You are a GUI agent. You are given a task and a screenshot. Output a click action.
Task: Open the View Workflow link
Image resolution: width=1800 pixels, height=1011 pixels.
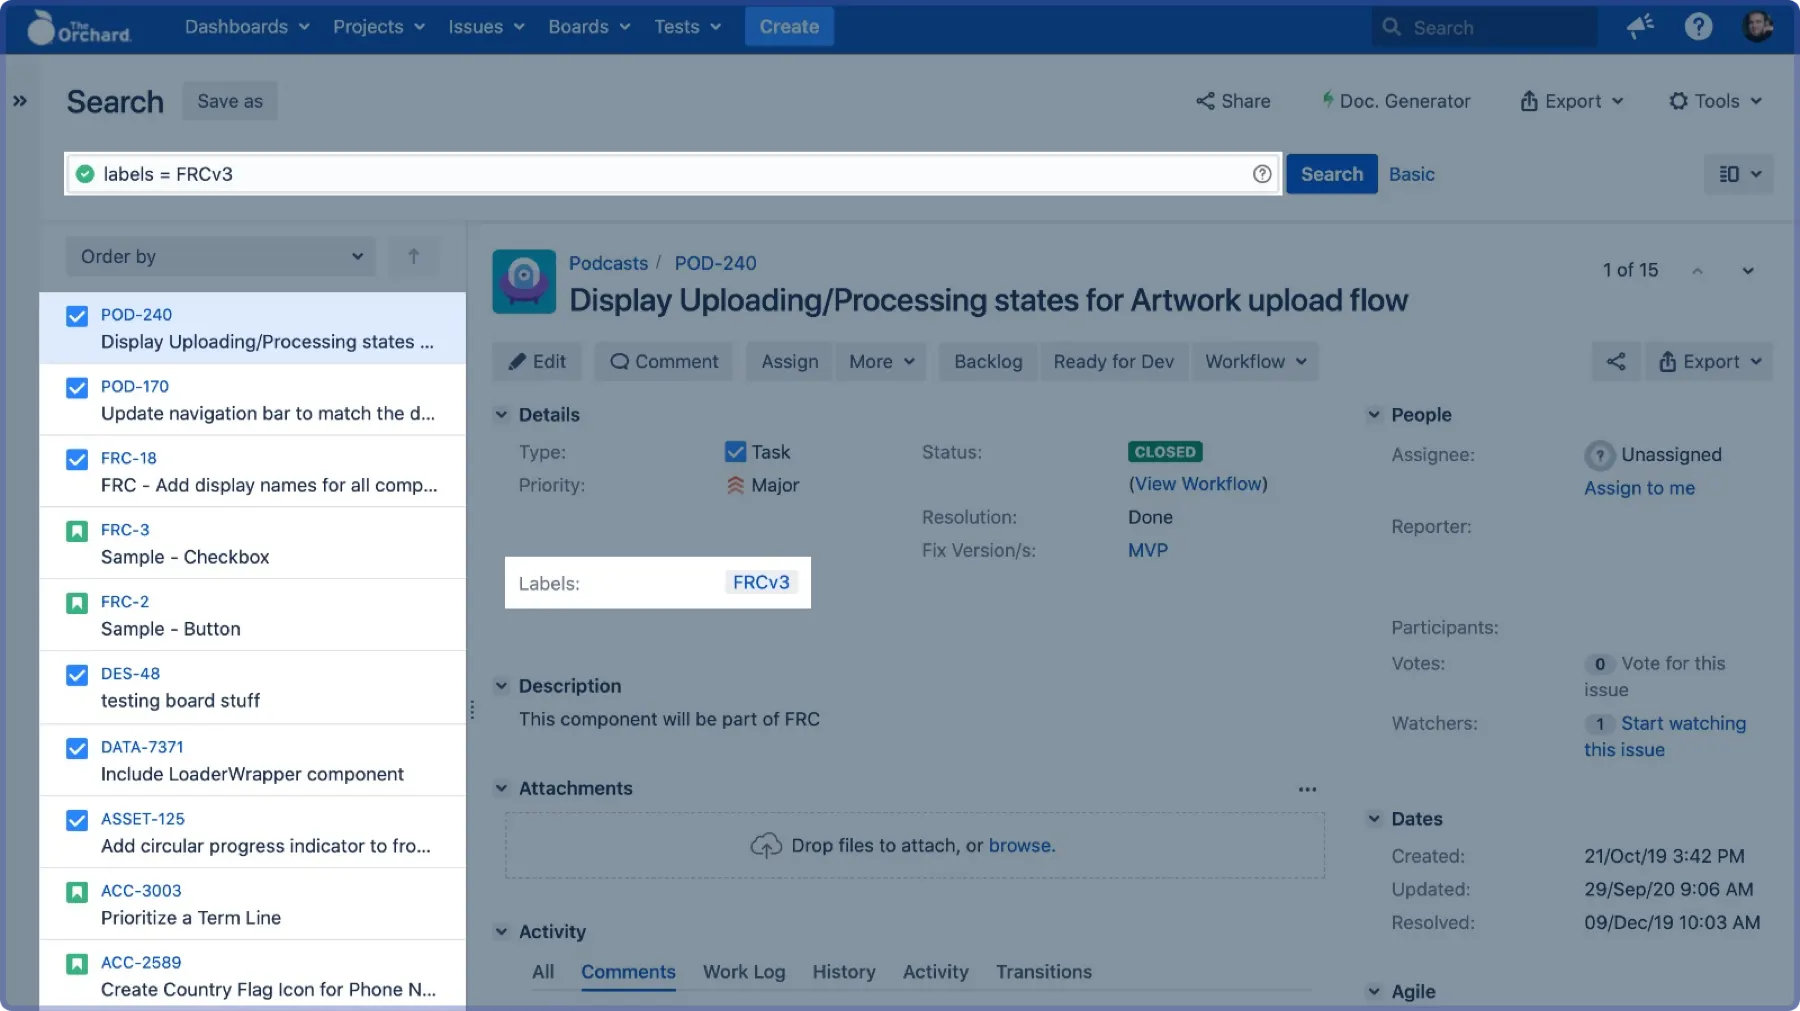(x=1198, y=484)
